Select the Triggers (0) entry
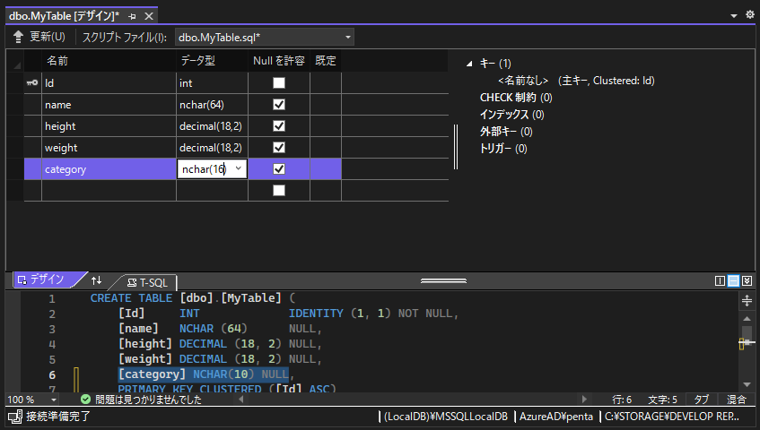This screenshot has width=760, height=430. [504, 148]
